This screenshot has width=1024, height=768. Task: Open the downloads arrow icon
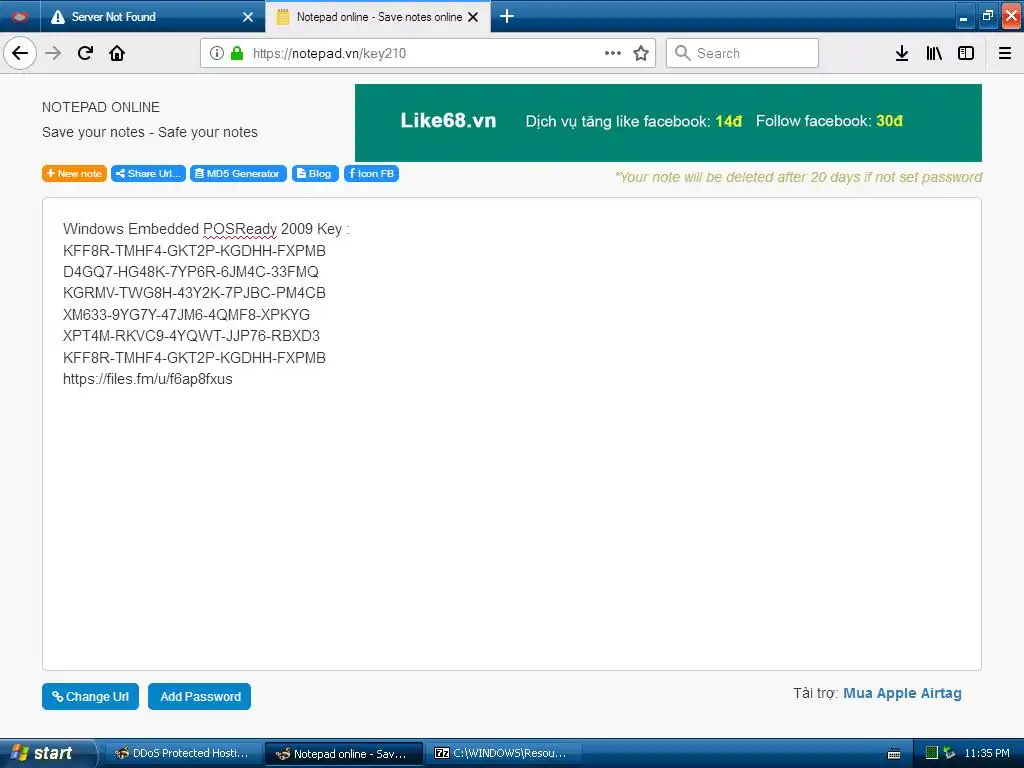click(x=901, y=53)
